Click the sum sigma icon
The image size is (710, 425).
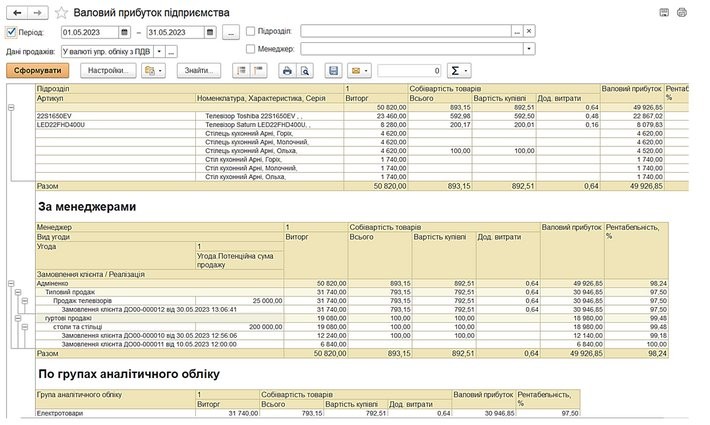(457, 71)
